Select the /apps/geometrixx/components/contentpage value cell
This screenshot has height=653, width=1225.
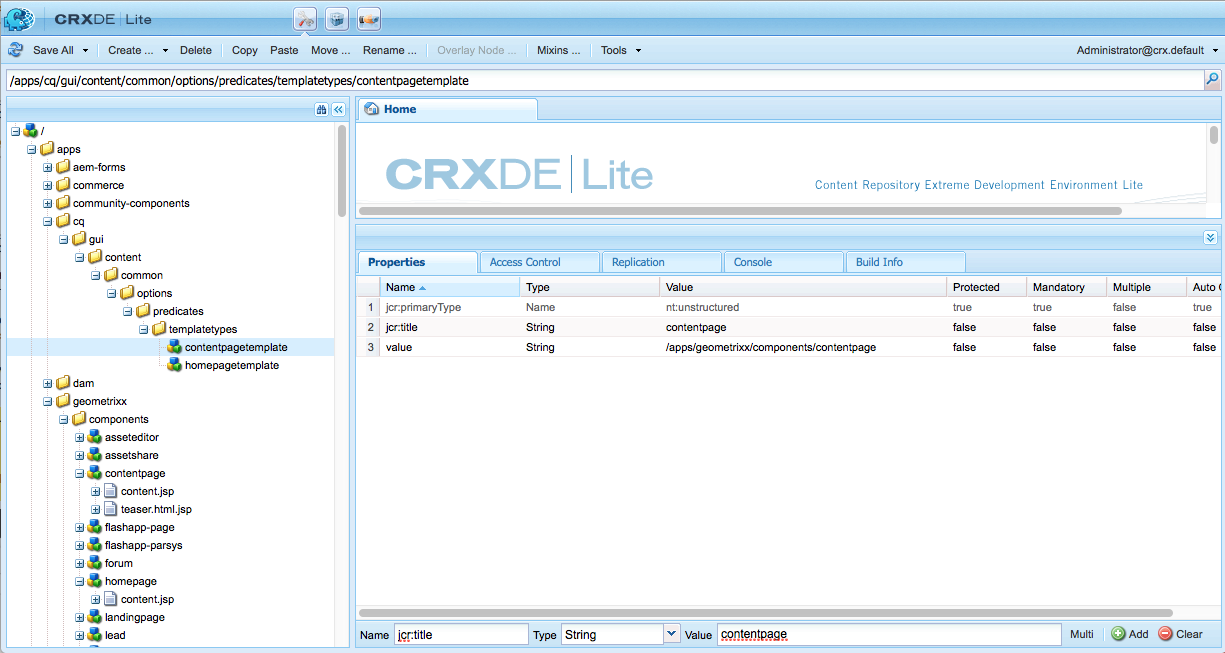[x=803, y=347]
